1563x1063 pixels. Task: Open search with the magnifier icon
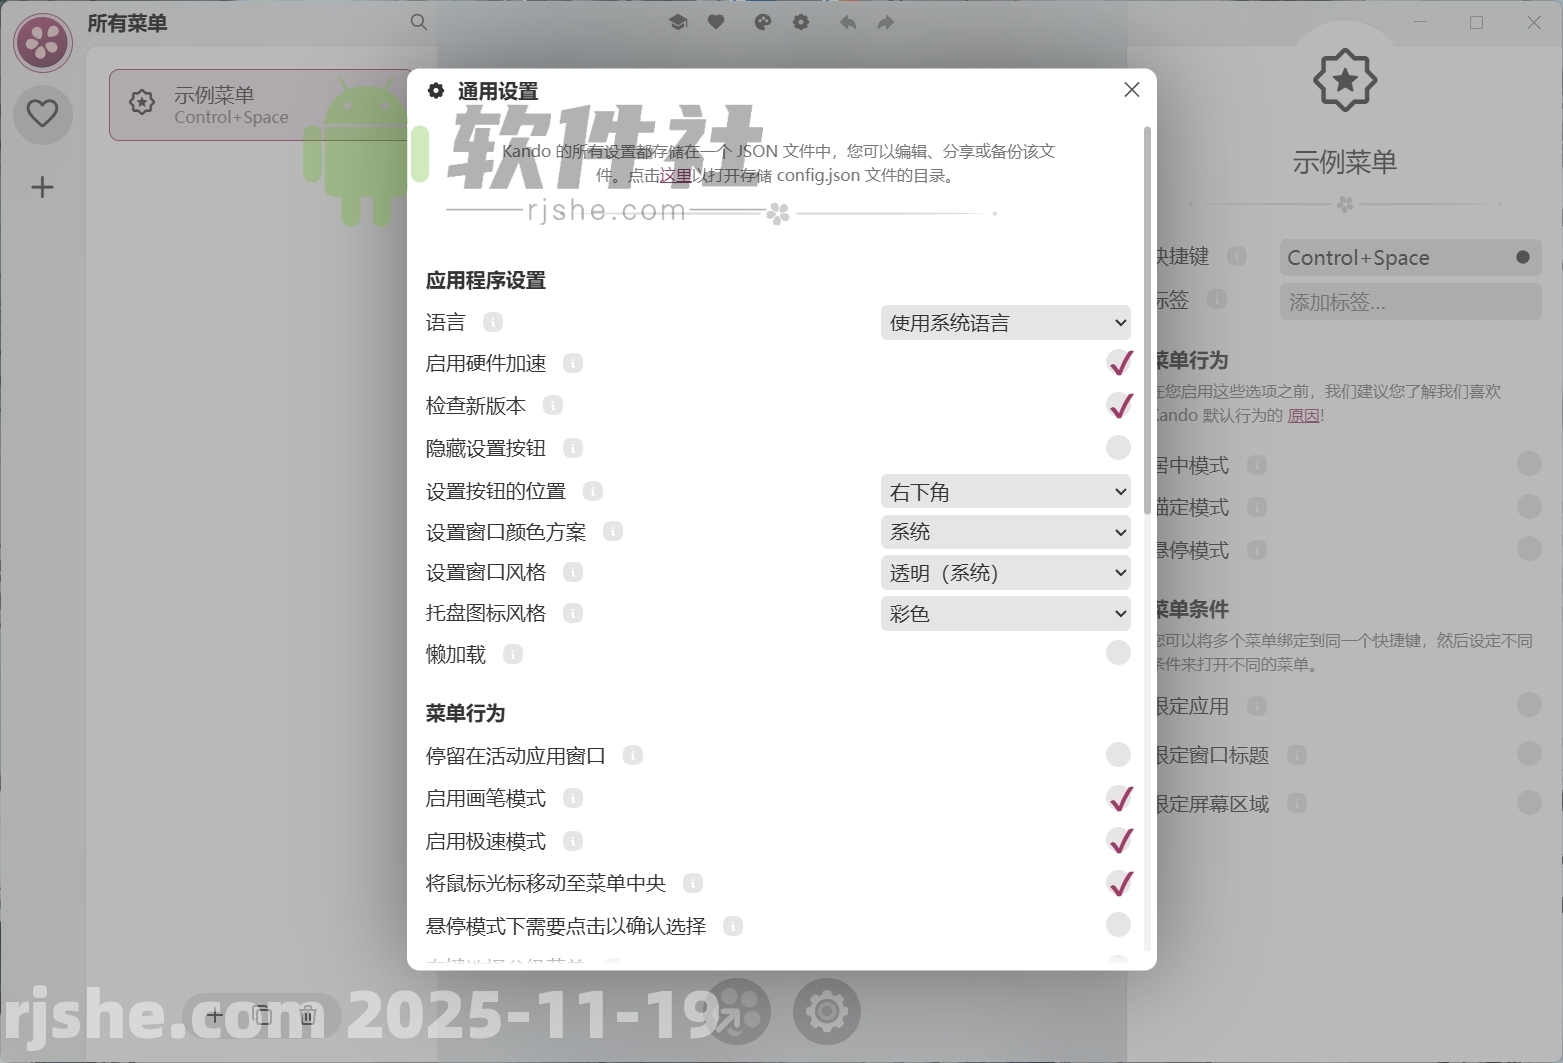coord(419,22)
